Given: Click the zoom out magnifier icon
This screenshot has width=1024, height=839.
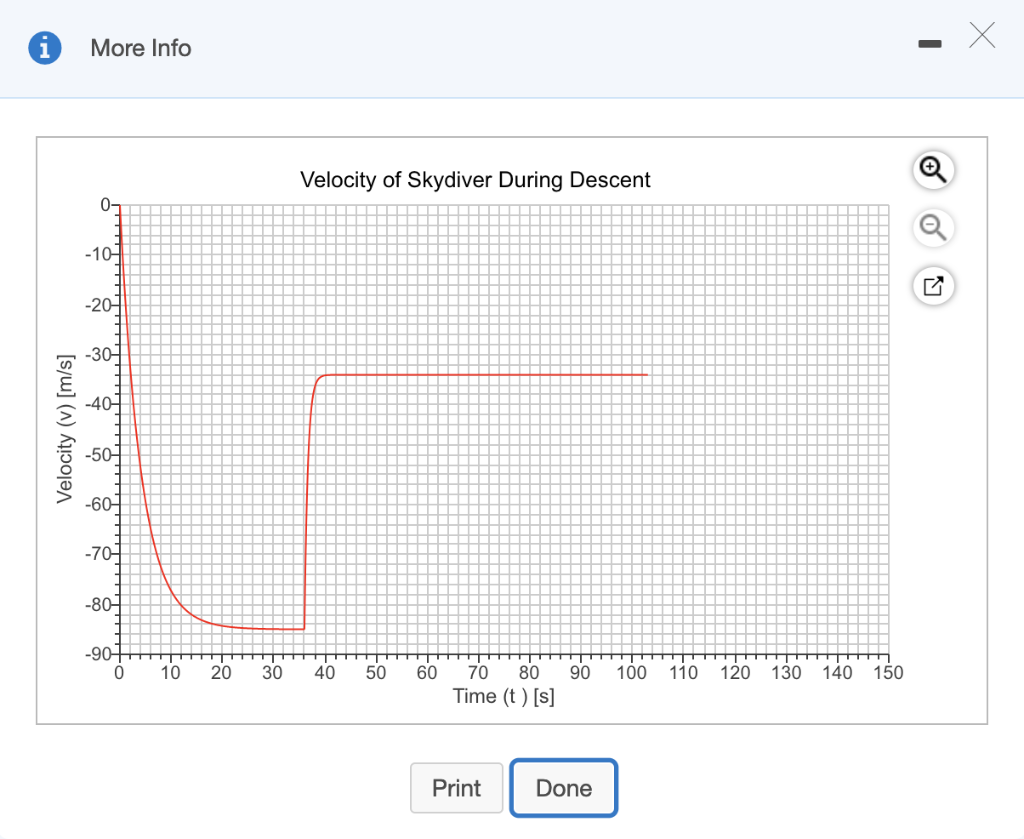Looking at the screenshot, I should tap(933, 228).
